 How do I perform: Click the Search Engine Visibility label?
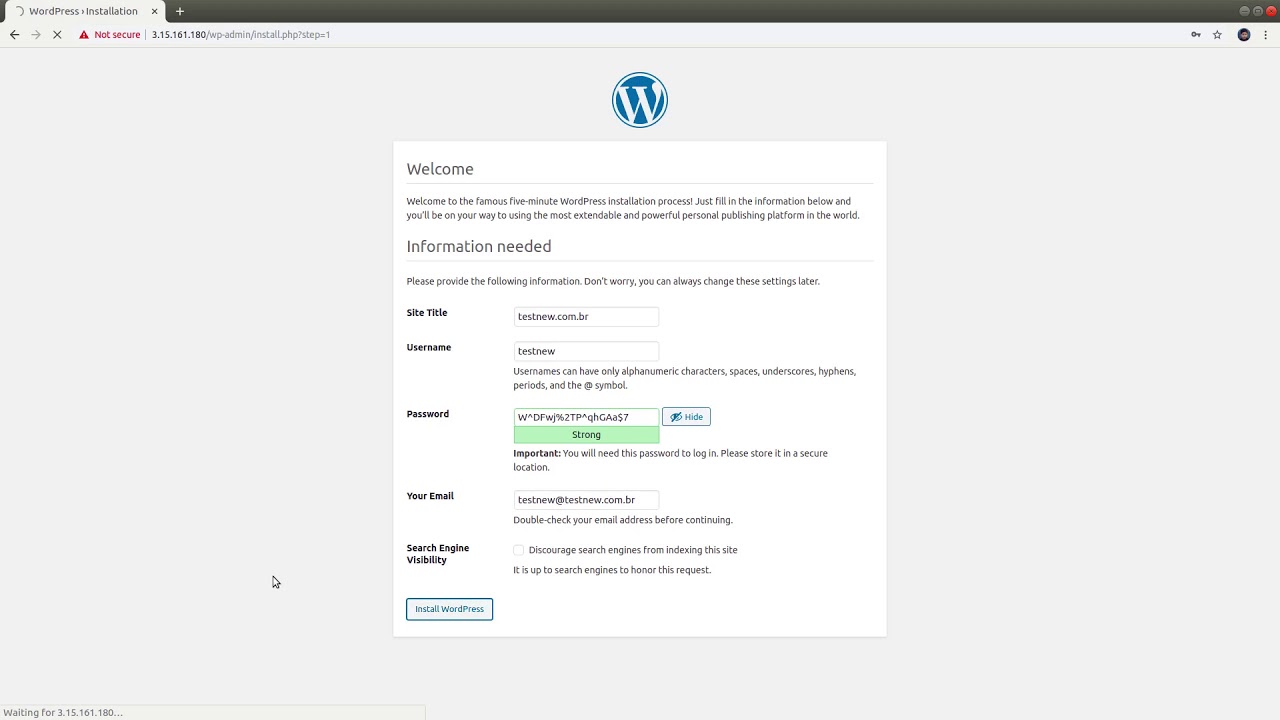[x=438, y=554]
